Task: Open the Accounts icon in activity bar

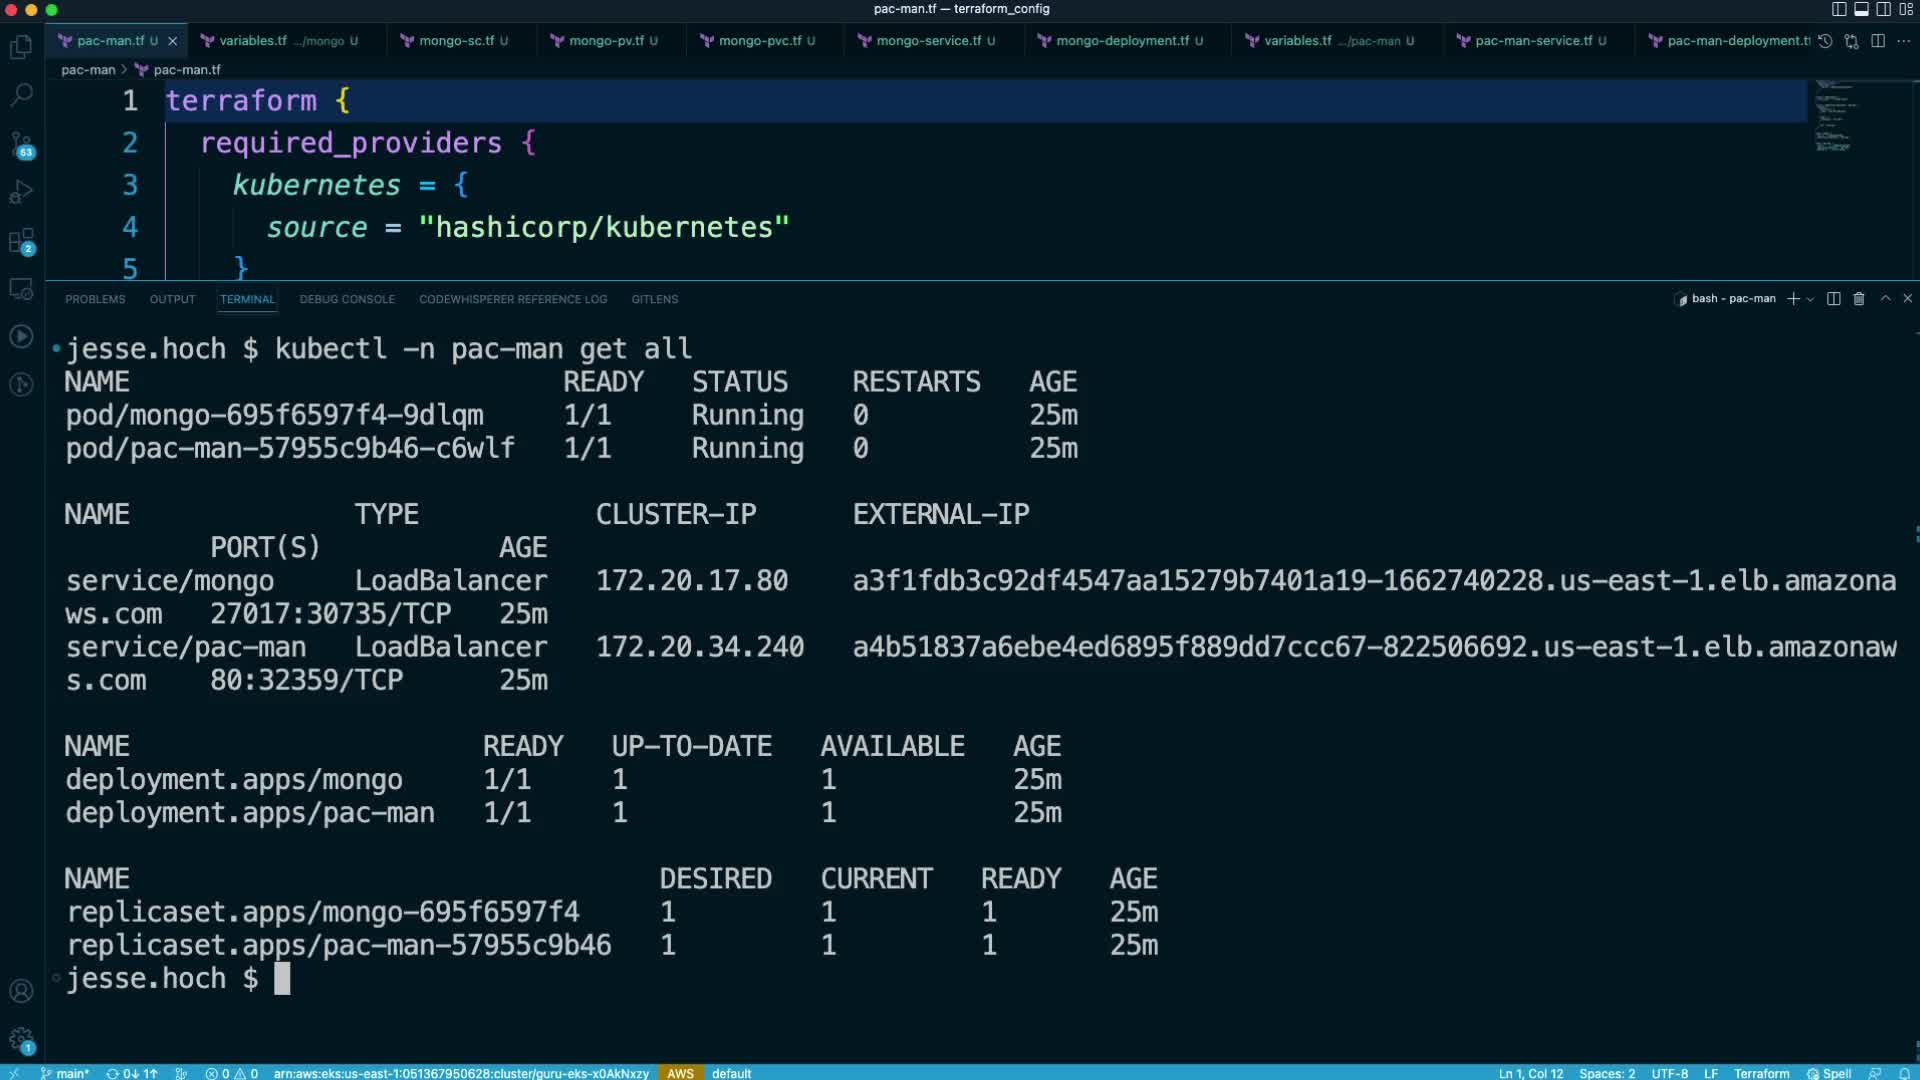Action: coord(21,991)
